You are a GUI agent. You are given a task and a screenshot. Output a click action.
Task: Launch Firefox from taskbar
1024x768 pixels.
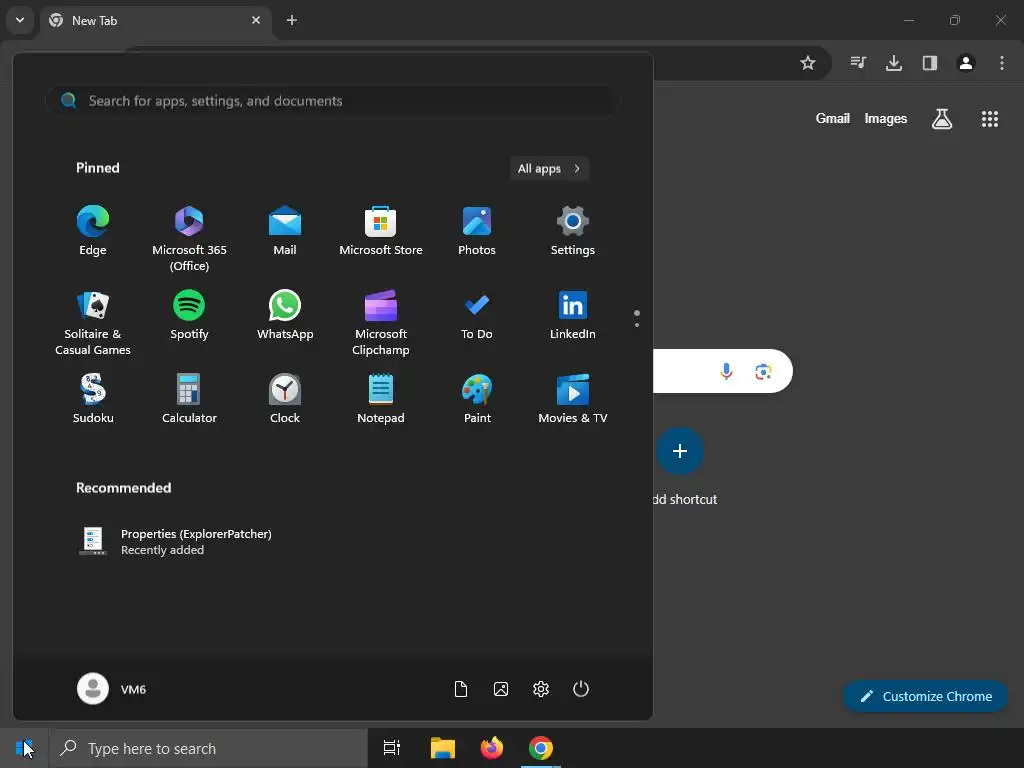(x=492, y=748)
